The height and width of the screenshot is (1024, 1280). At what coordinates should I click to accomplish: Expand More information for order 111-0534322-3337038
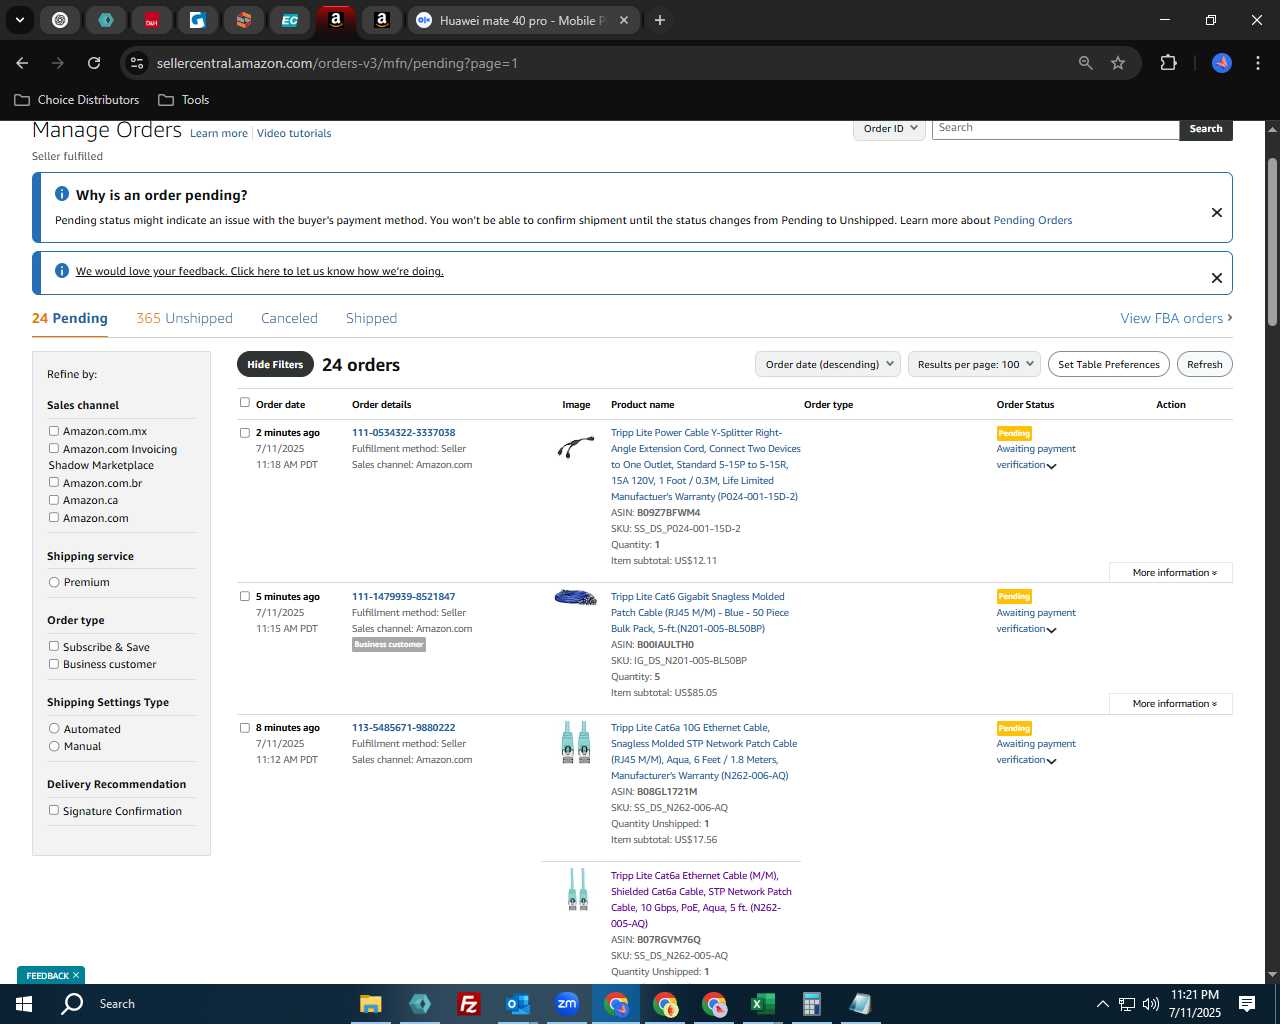tap(1171, 573)
